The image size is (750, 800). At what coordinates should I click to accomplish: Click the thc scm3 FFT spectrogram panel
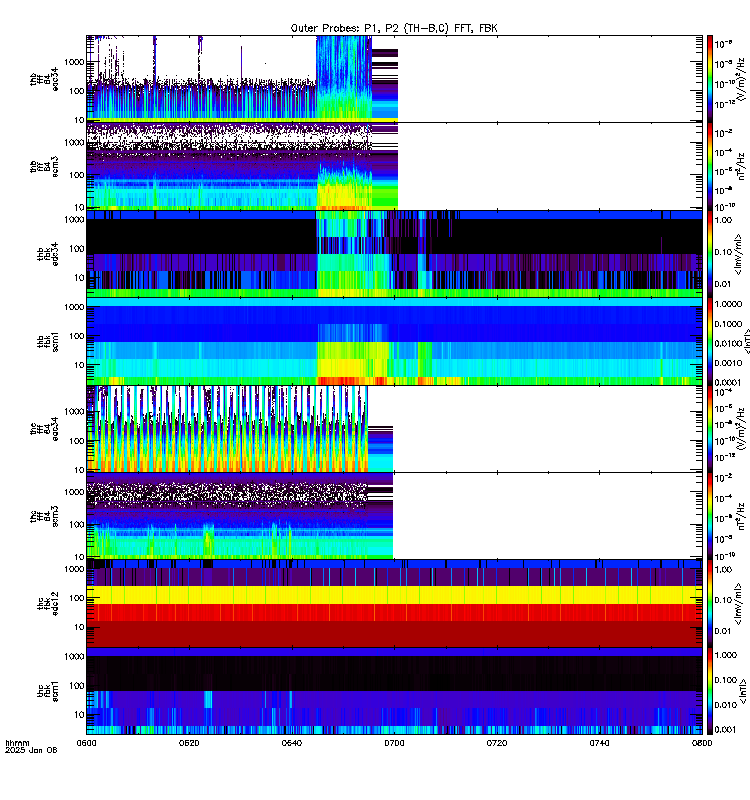(x=394, y=516)
